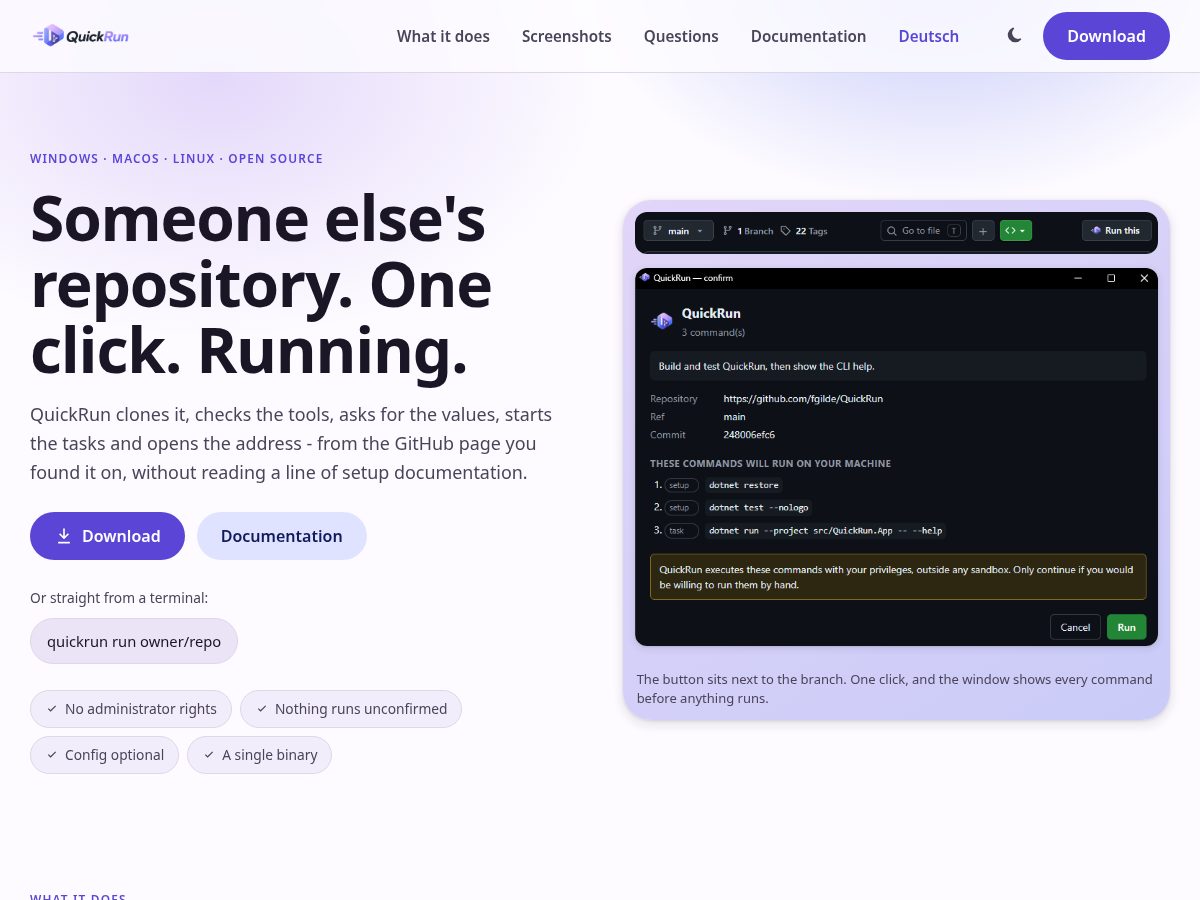Click the A single binary badge
The width and height of the screenshot is (1200, 900).
pos(259,755)
